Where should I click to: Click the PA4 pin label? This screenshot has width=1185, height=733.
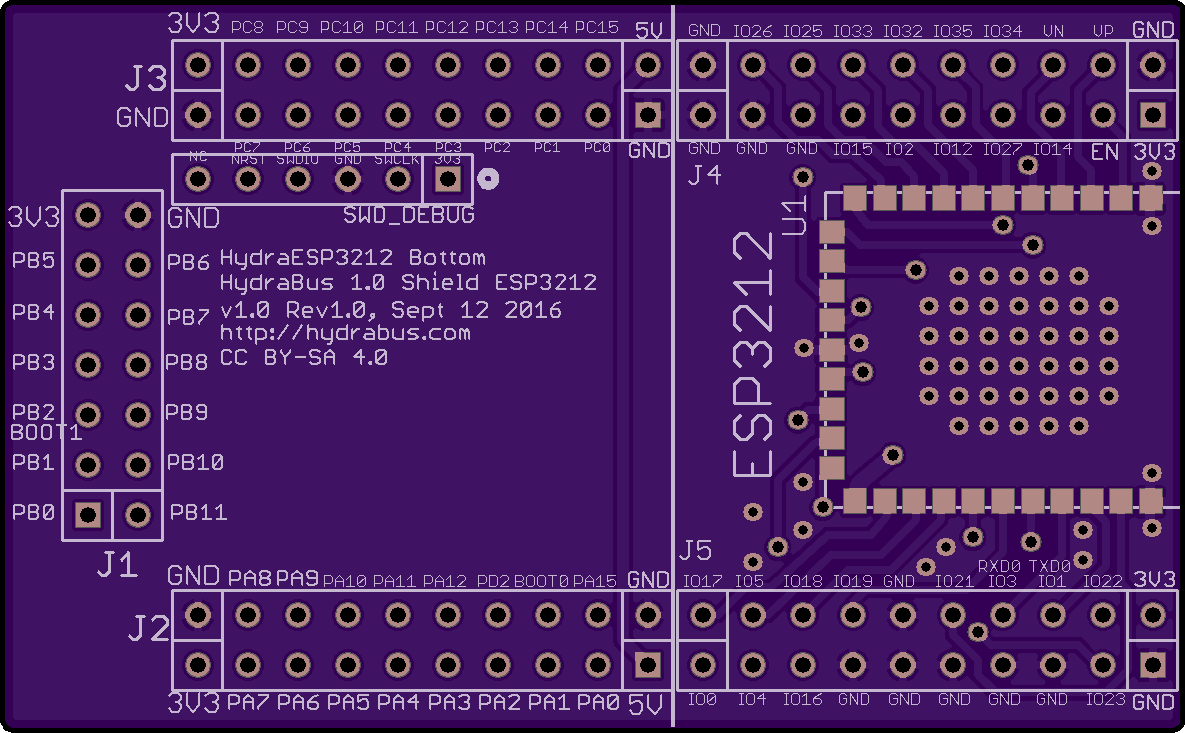(398, 703)
